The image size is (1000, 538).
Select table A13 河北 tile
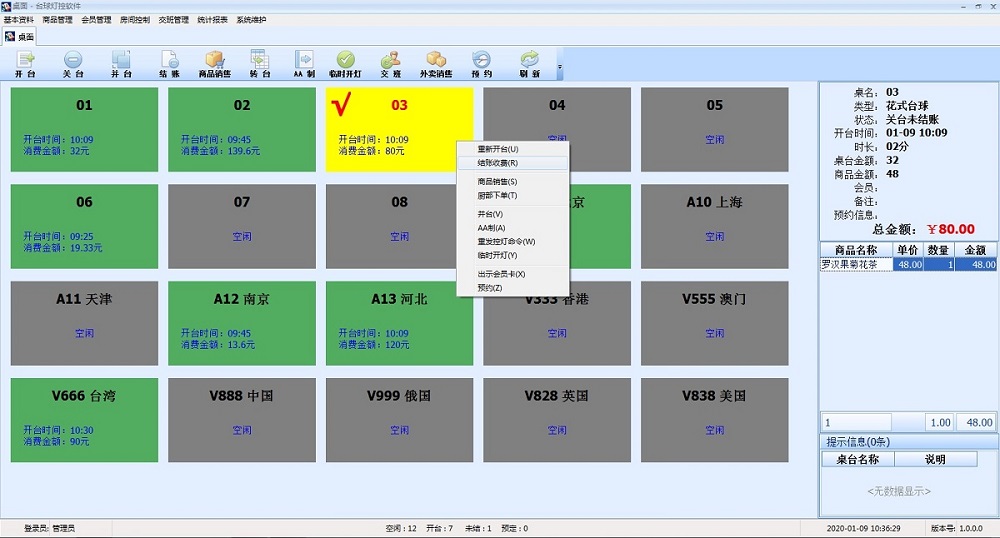point(399,323)
